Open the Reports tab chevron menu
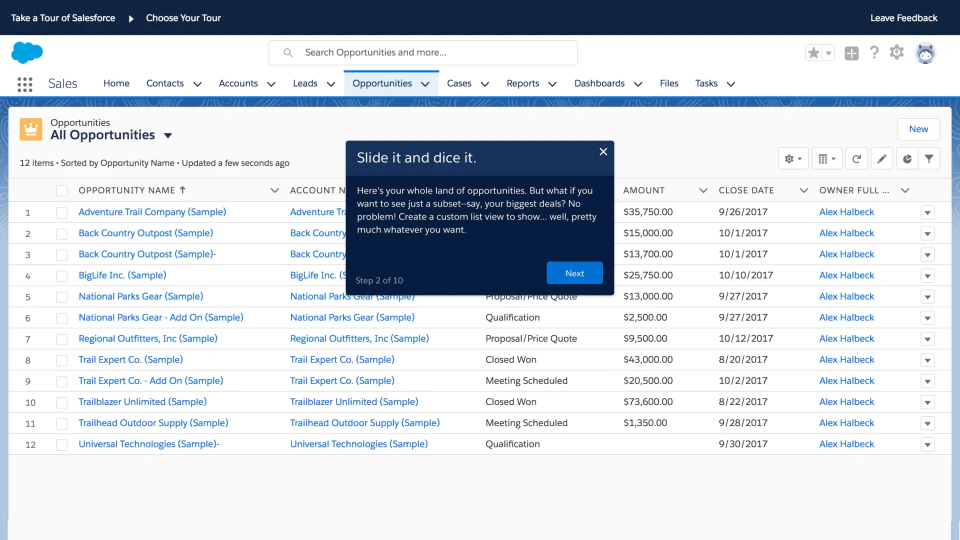This screenshot has height=540, width=960. pos(552,84)
